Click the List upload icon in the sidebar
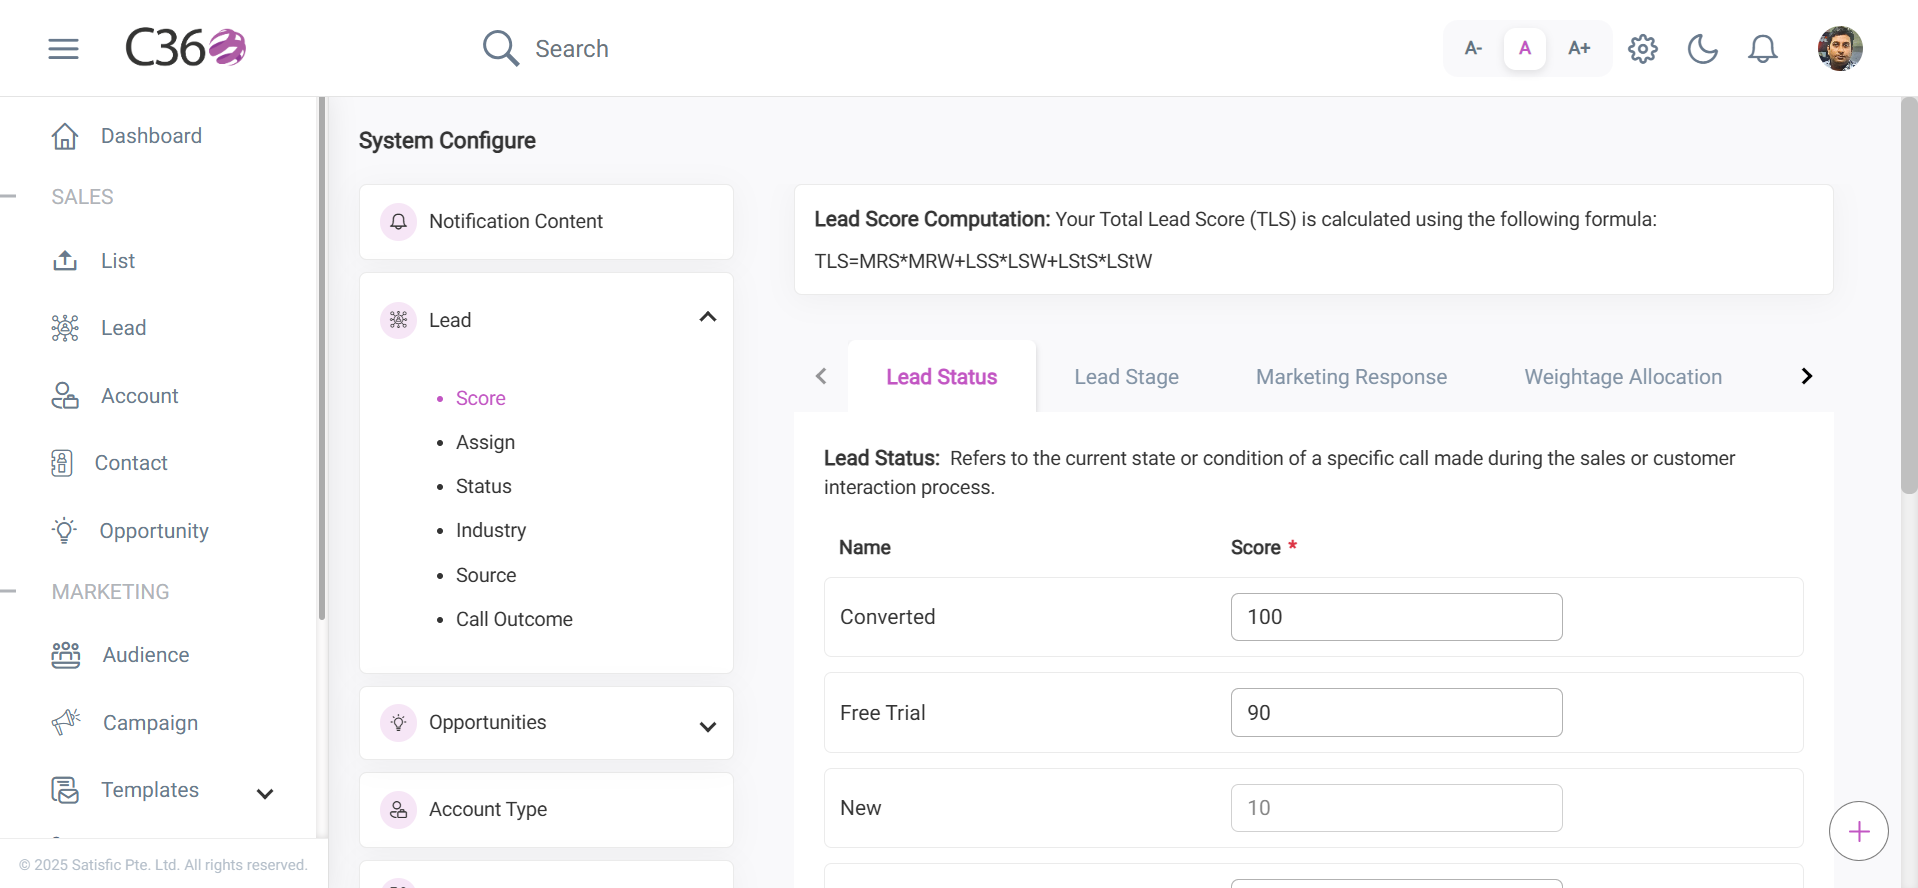 tap(65, 261)
